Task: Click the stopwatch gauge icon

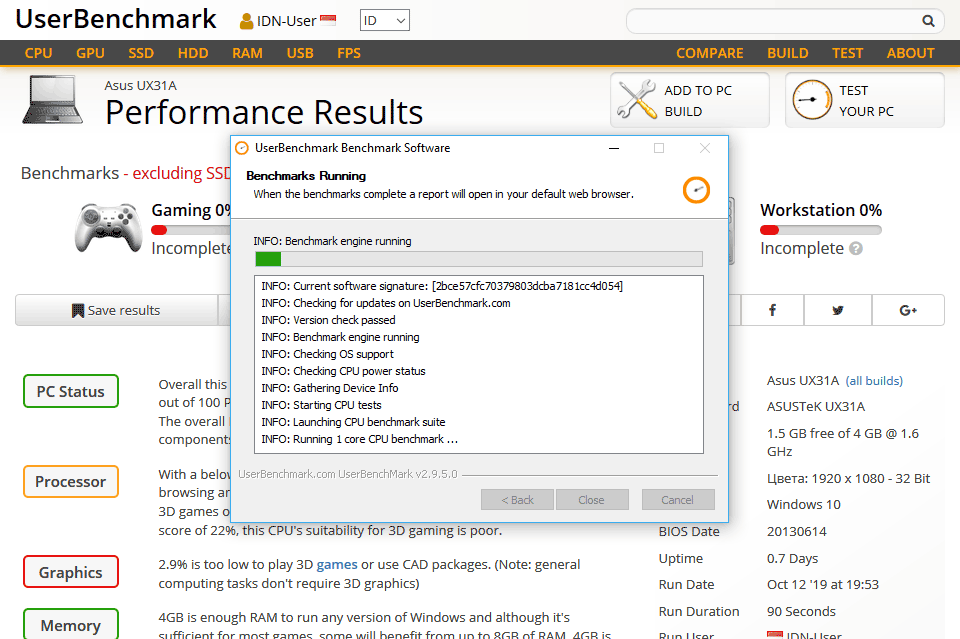Action: pyautogui.click(x=812, y=100)
